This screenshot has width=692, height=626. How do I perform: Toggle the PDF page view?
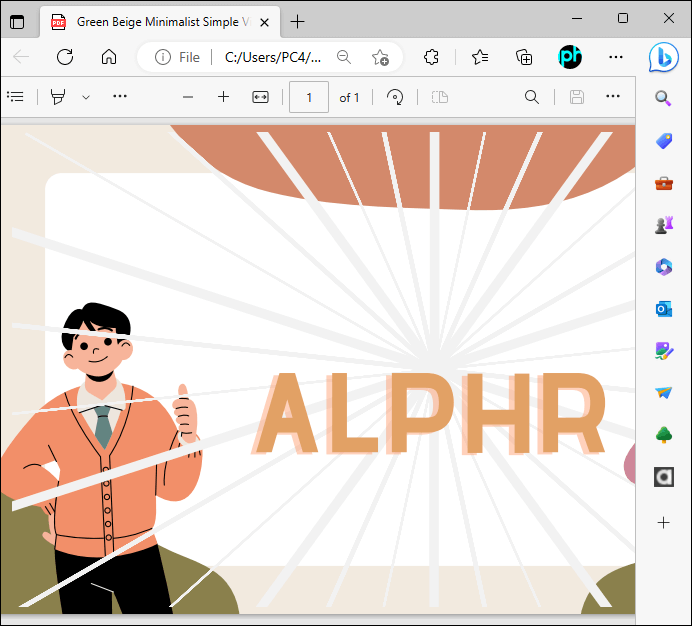440,97
